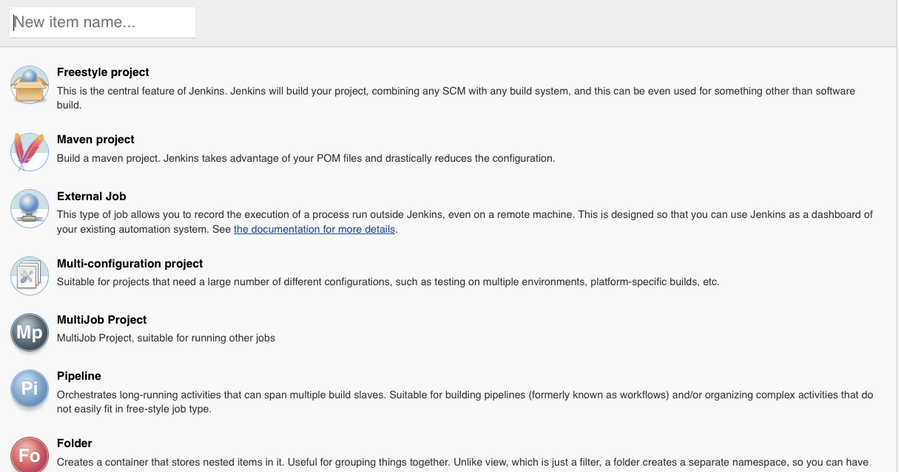Pick the Folder item type heading
Screen dimensions: 899x472
[x=74, y=443]
